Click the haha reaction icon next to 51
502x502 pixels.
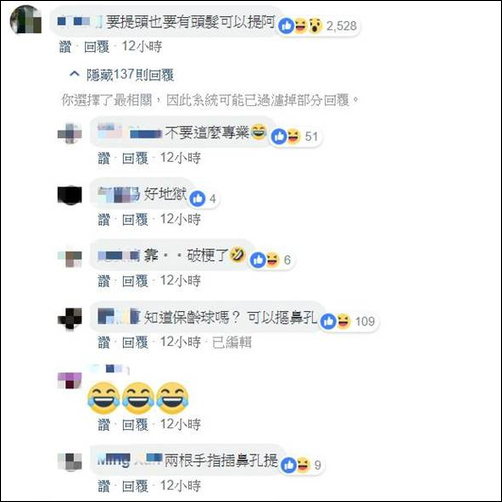tap(293, 136)
